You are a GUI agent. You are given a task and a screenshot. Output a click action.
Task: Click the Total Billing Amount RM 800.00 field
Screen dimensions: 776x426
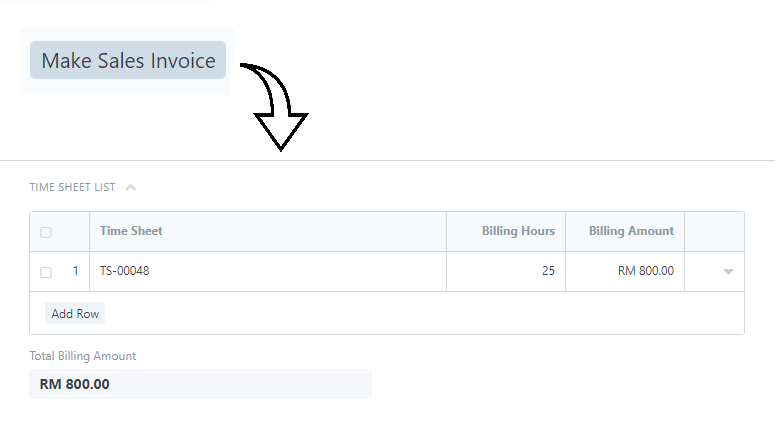click(x=200, y=384)
